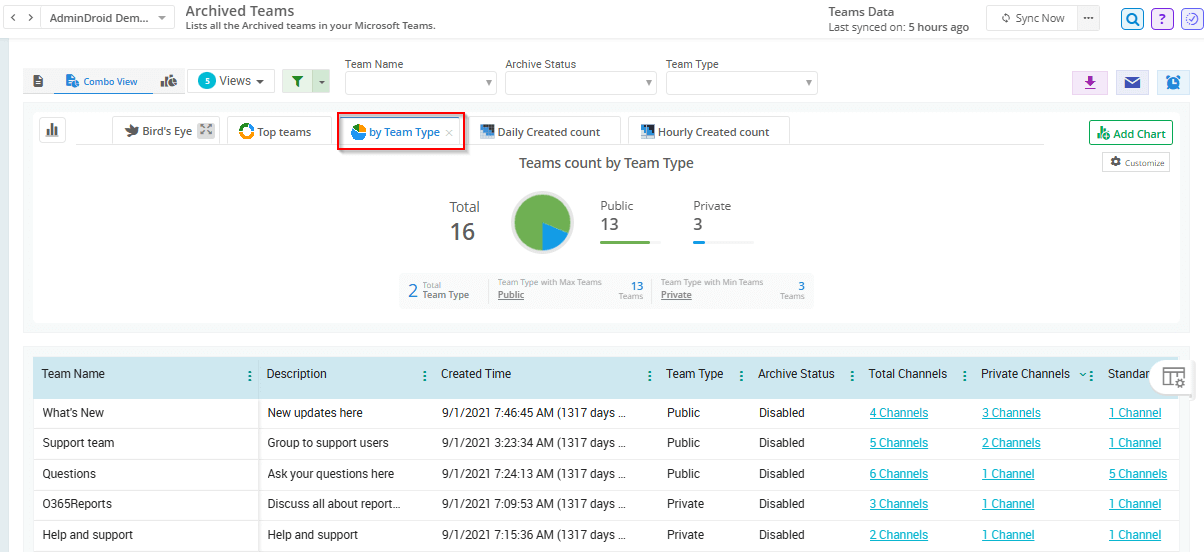Switch to the Top teams chart tab

276,132
